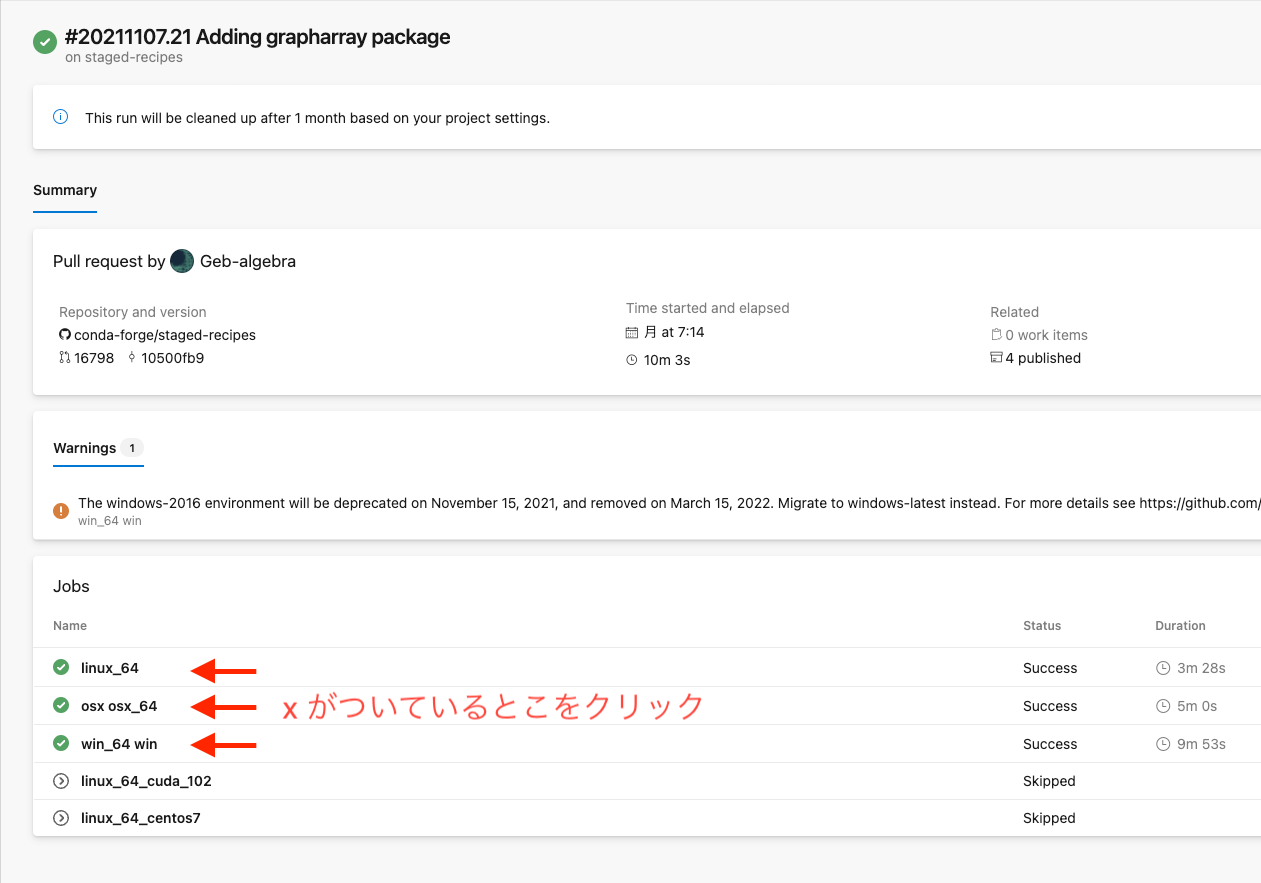Click the skipped icon for linux_64_cuda_102
1261x883 pixels.
pos(61,781)
